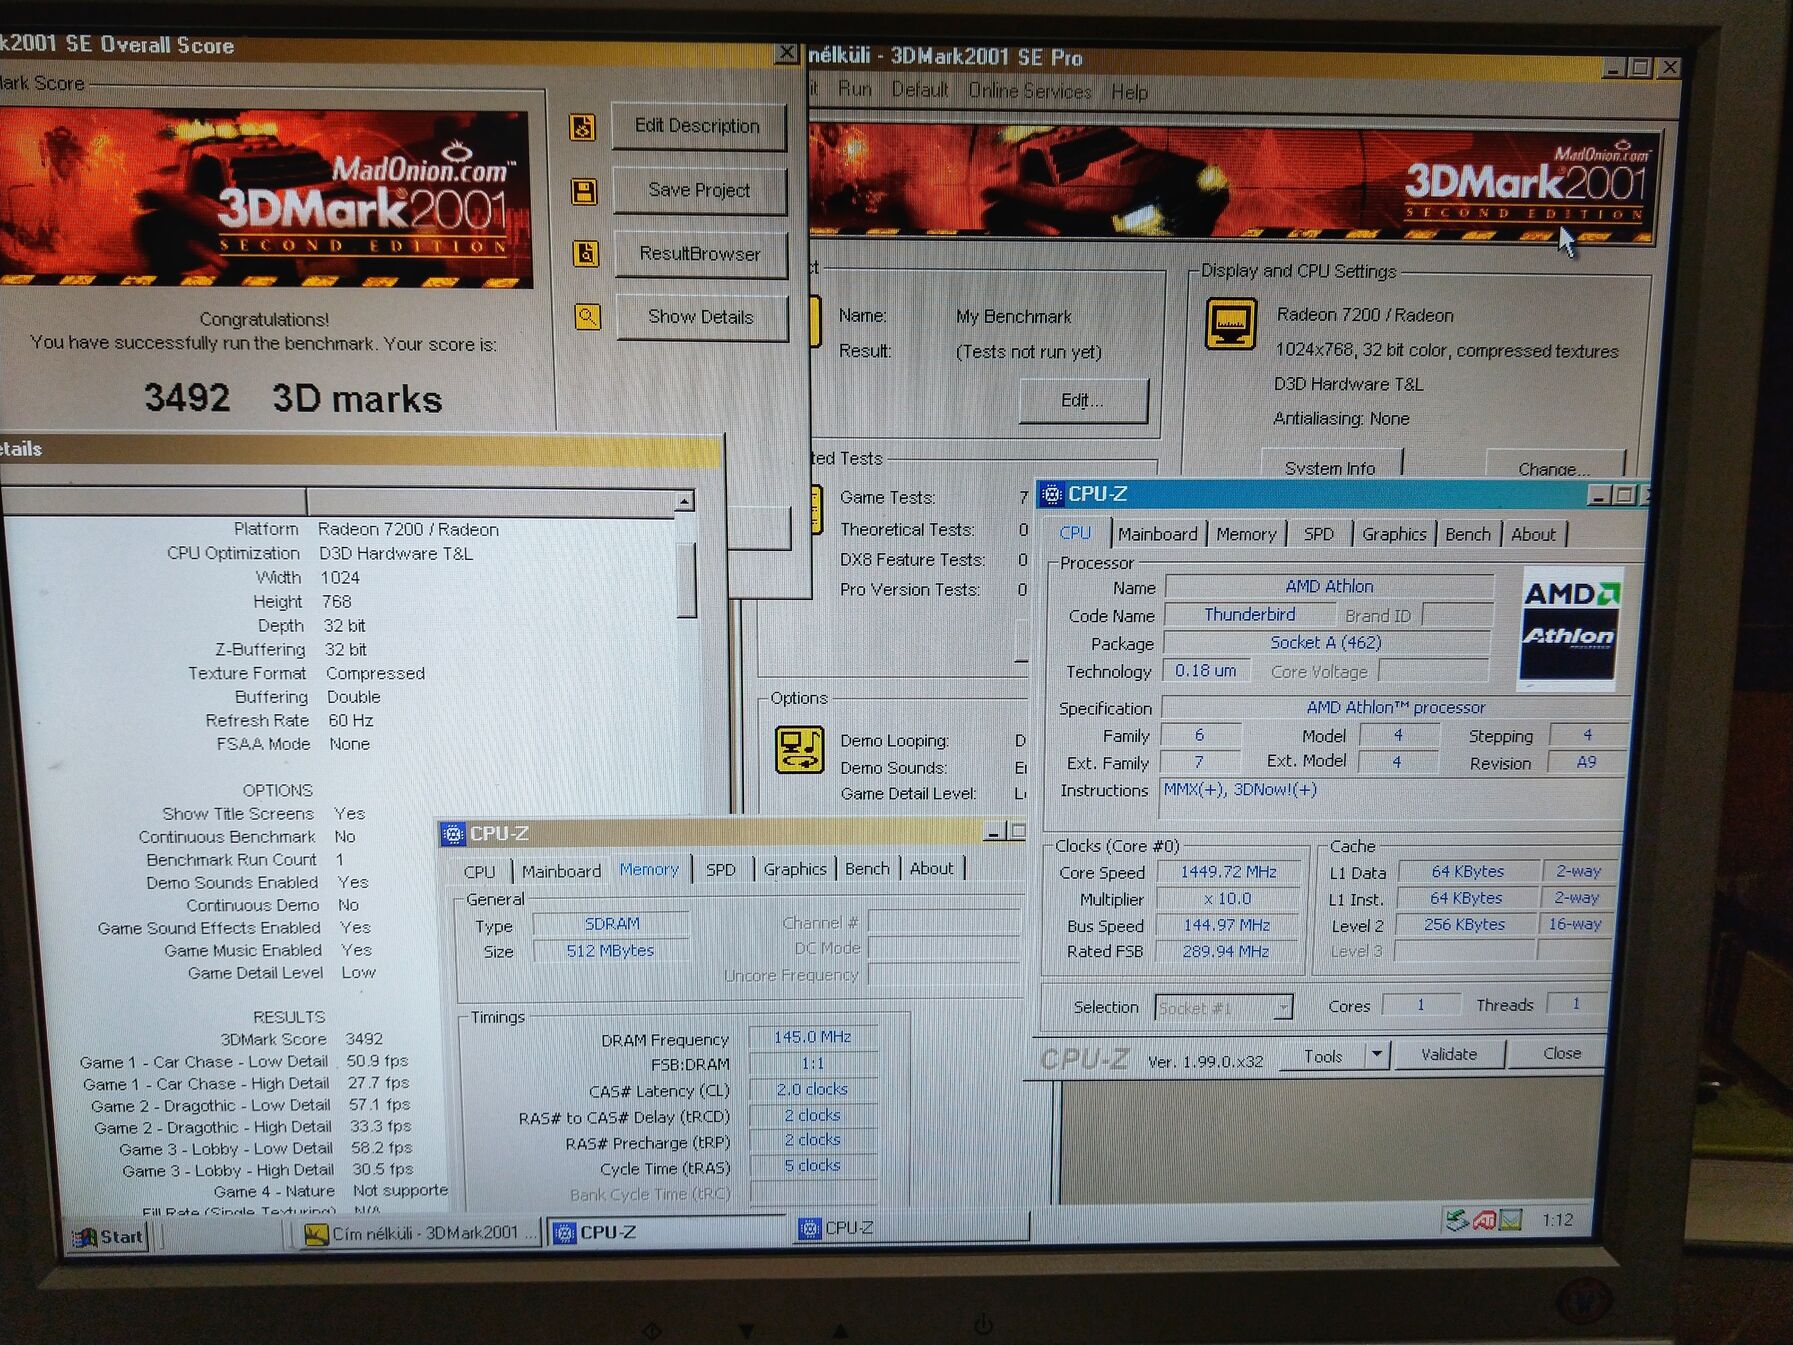Click the ResultBrowser document icon
Viewport: 1793px width, 1345px height.
pyautogui.click(x=586, y=254)
